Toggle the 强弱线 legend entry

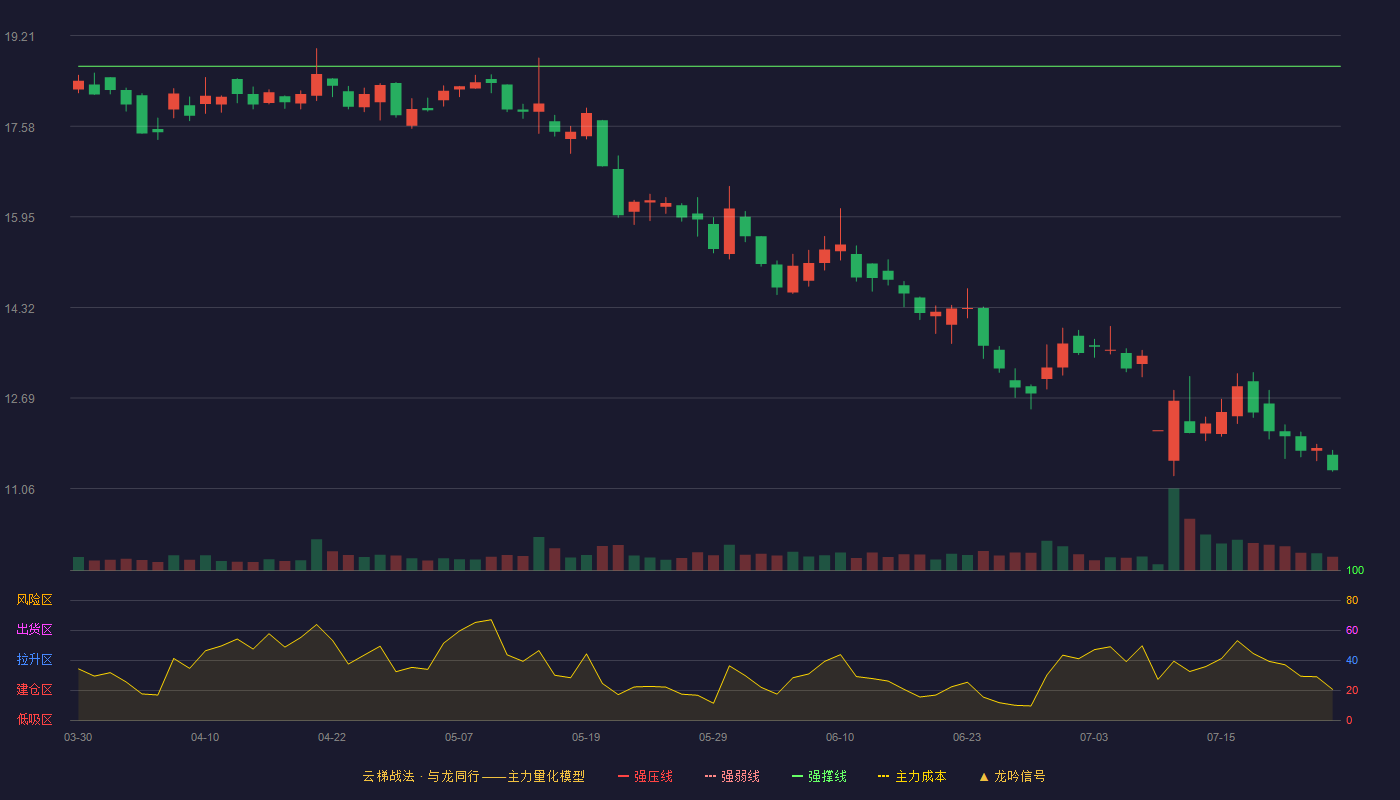[732, 776]
